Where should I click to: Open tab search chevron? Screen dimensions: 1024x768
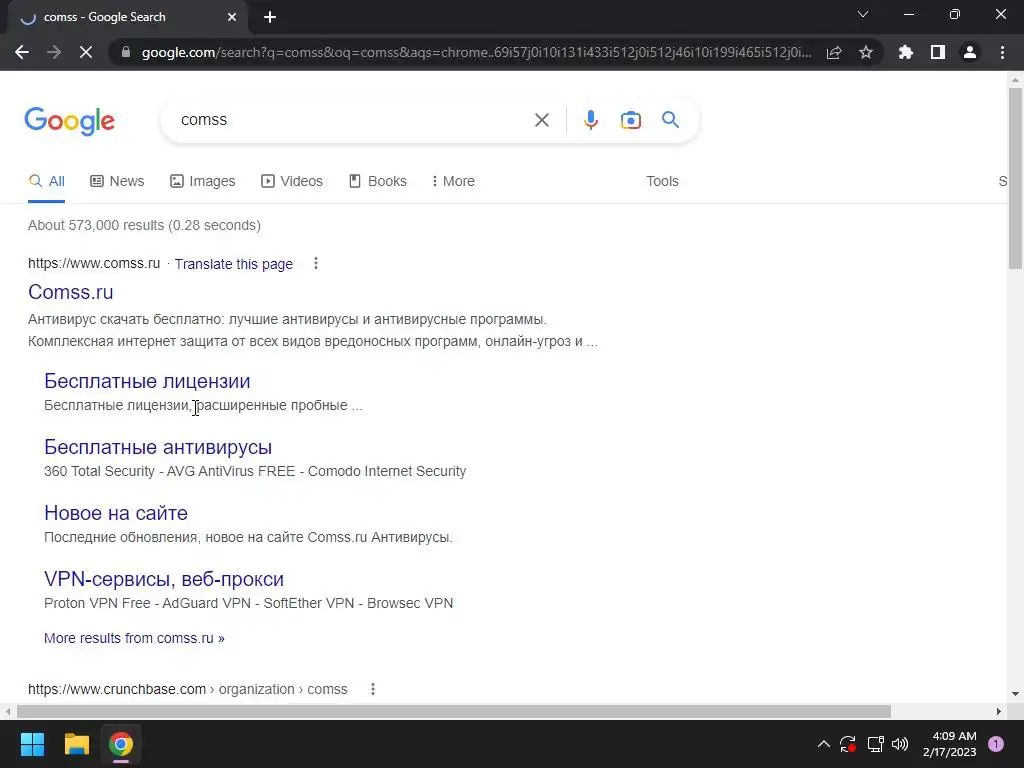pos(863,14)
